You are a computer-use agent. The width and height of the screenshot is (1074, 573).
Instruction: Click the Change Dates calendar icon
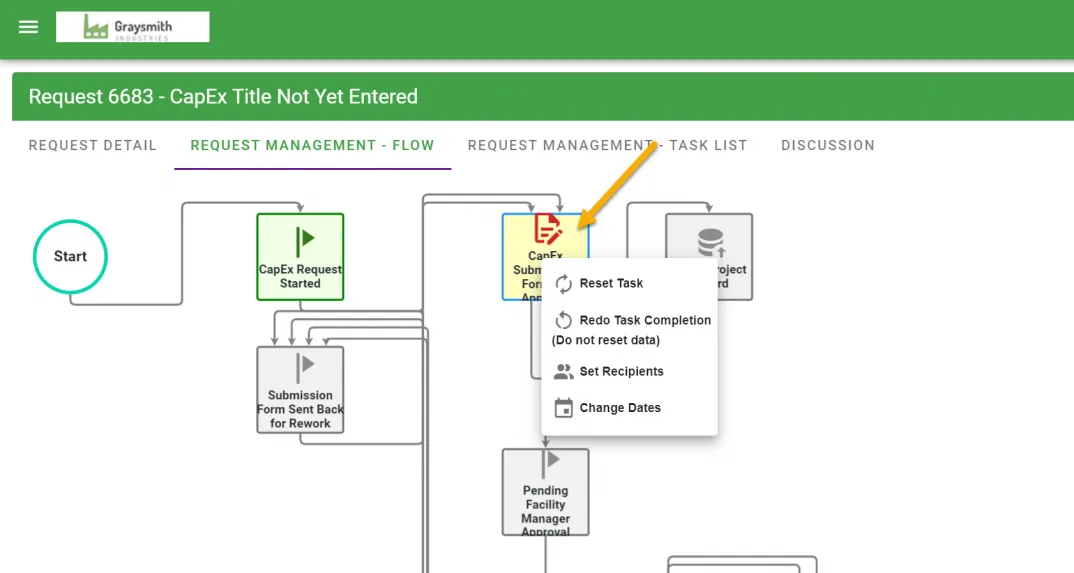(x=563, y=408)
